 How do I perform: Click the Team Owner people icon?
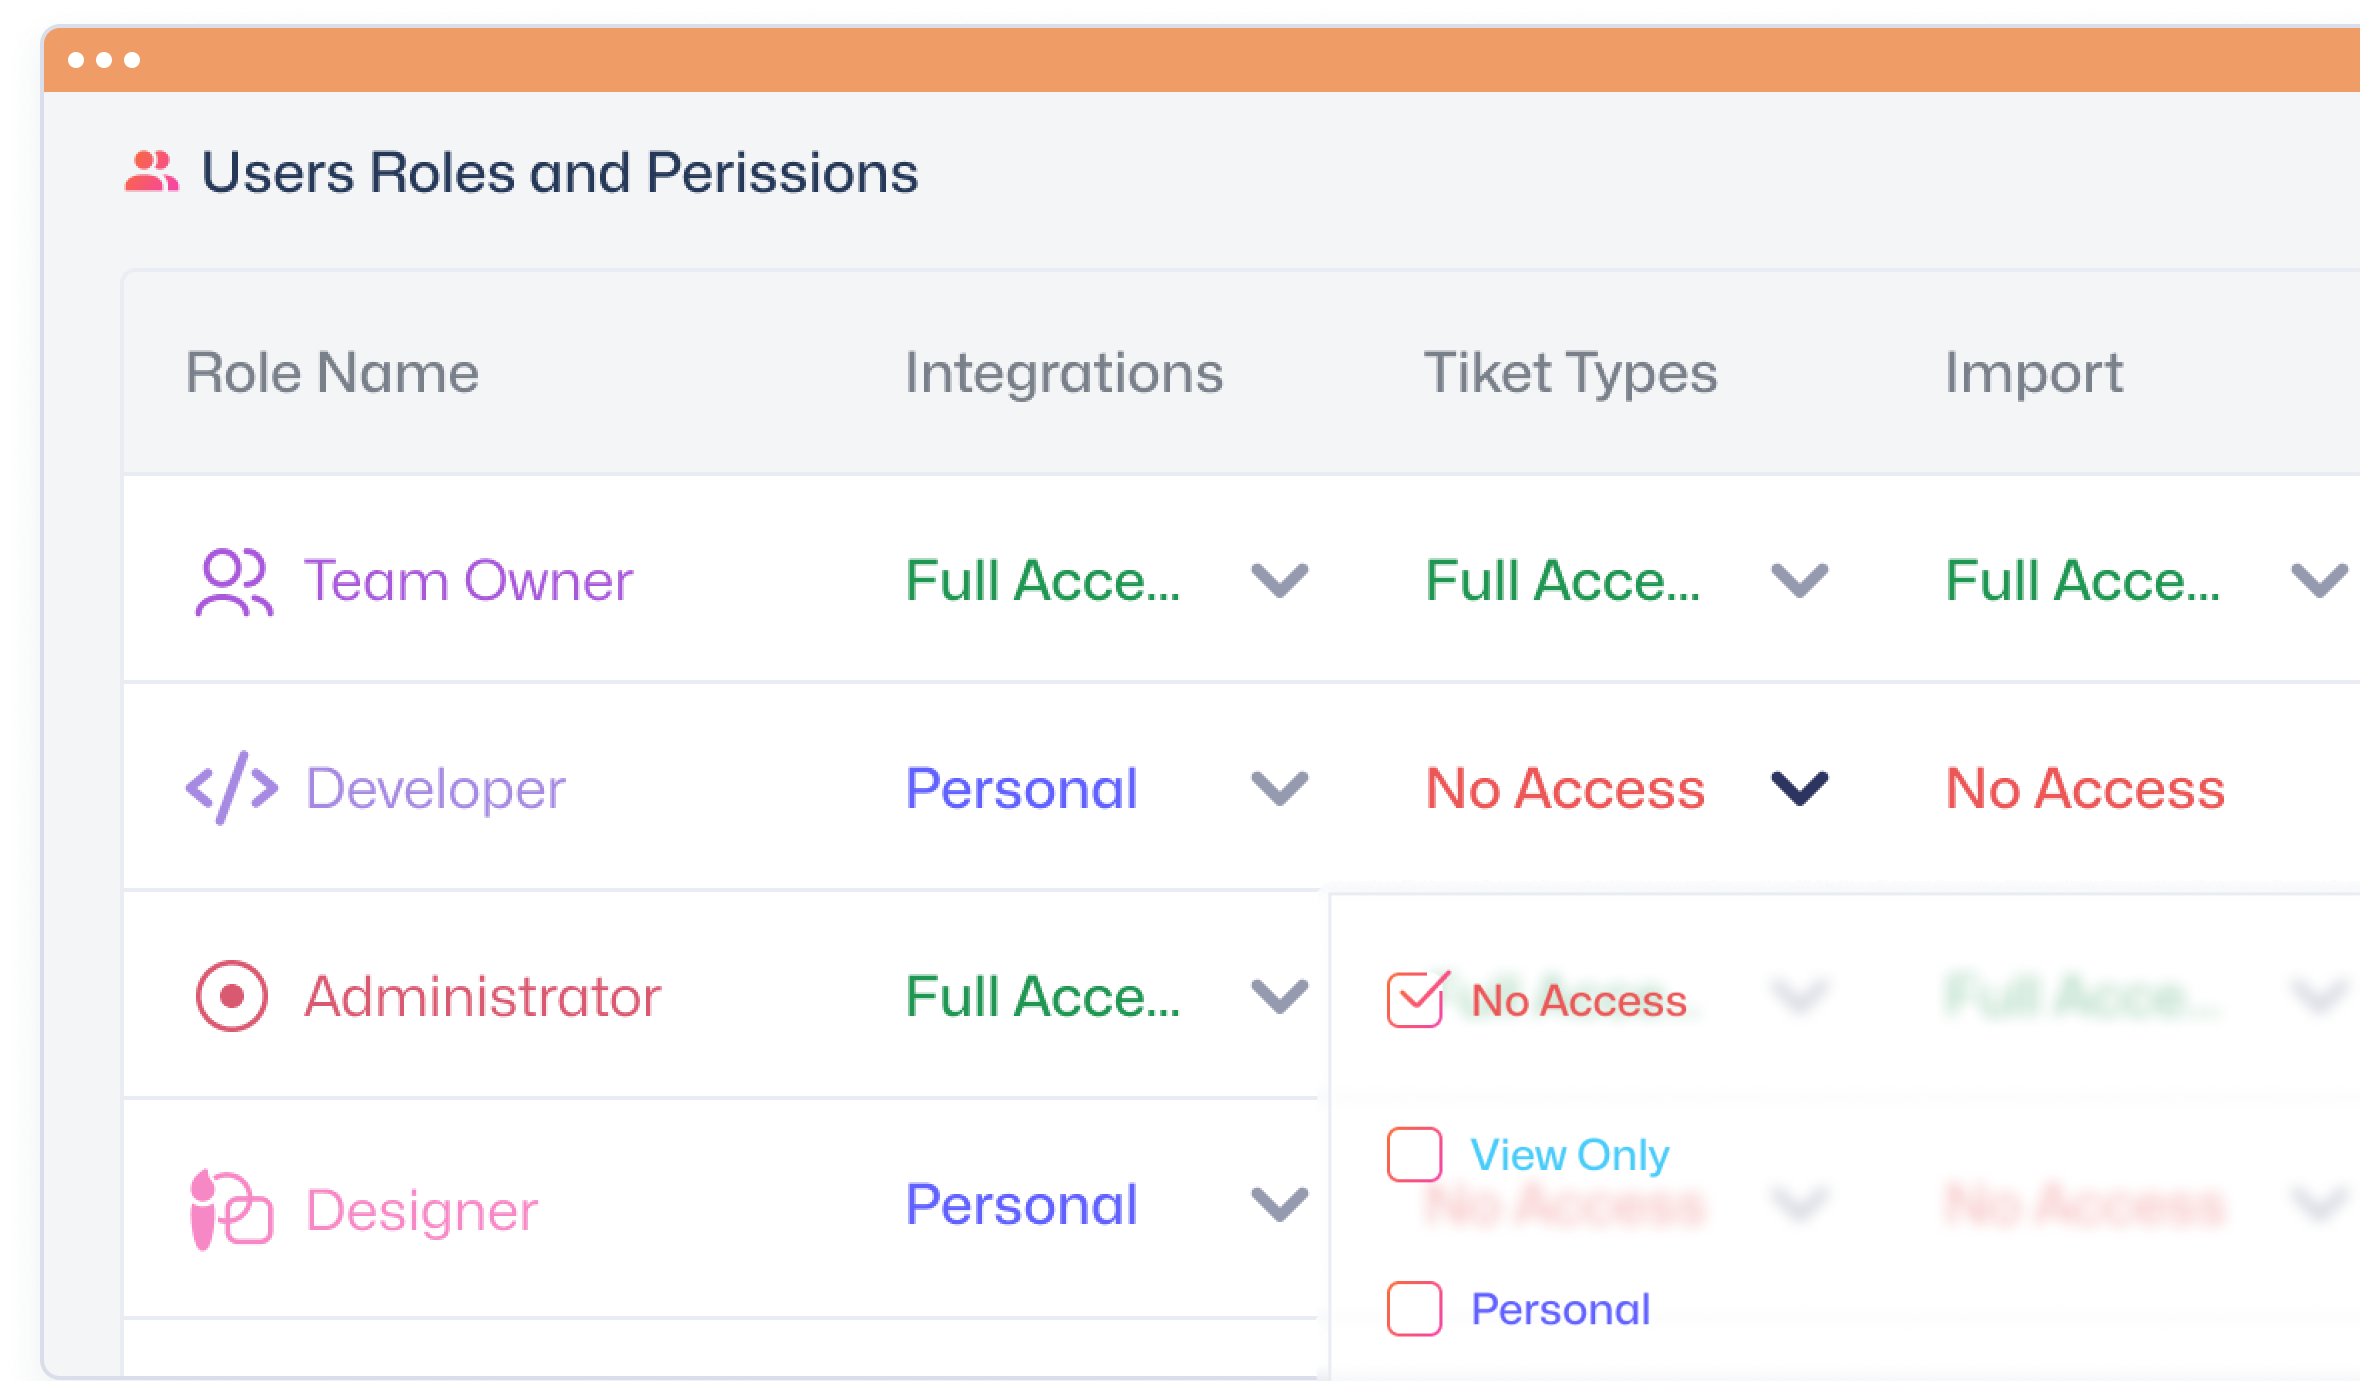click(234, 581)
